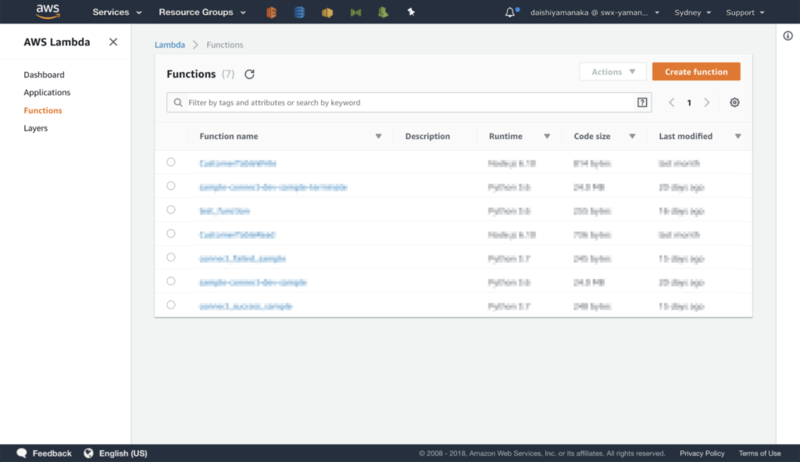This screenshot has width=800, height=462.
Task: Select the third function's radio button
Action: [x=171, y=210]
